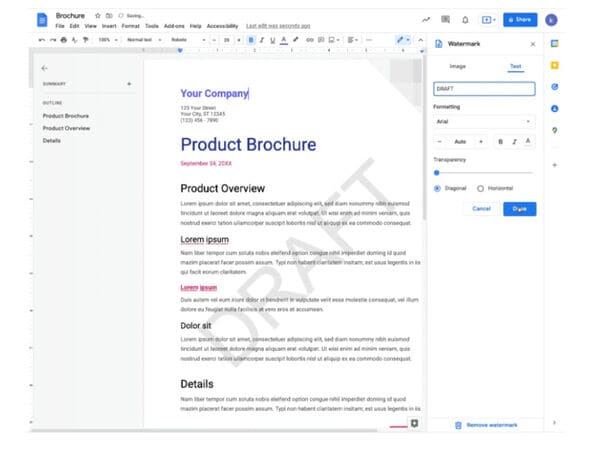Click the Undo icon in toolbar
Image resolution: width=600 pixels, height=455 pixels.
coord(42,40)
